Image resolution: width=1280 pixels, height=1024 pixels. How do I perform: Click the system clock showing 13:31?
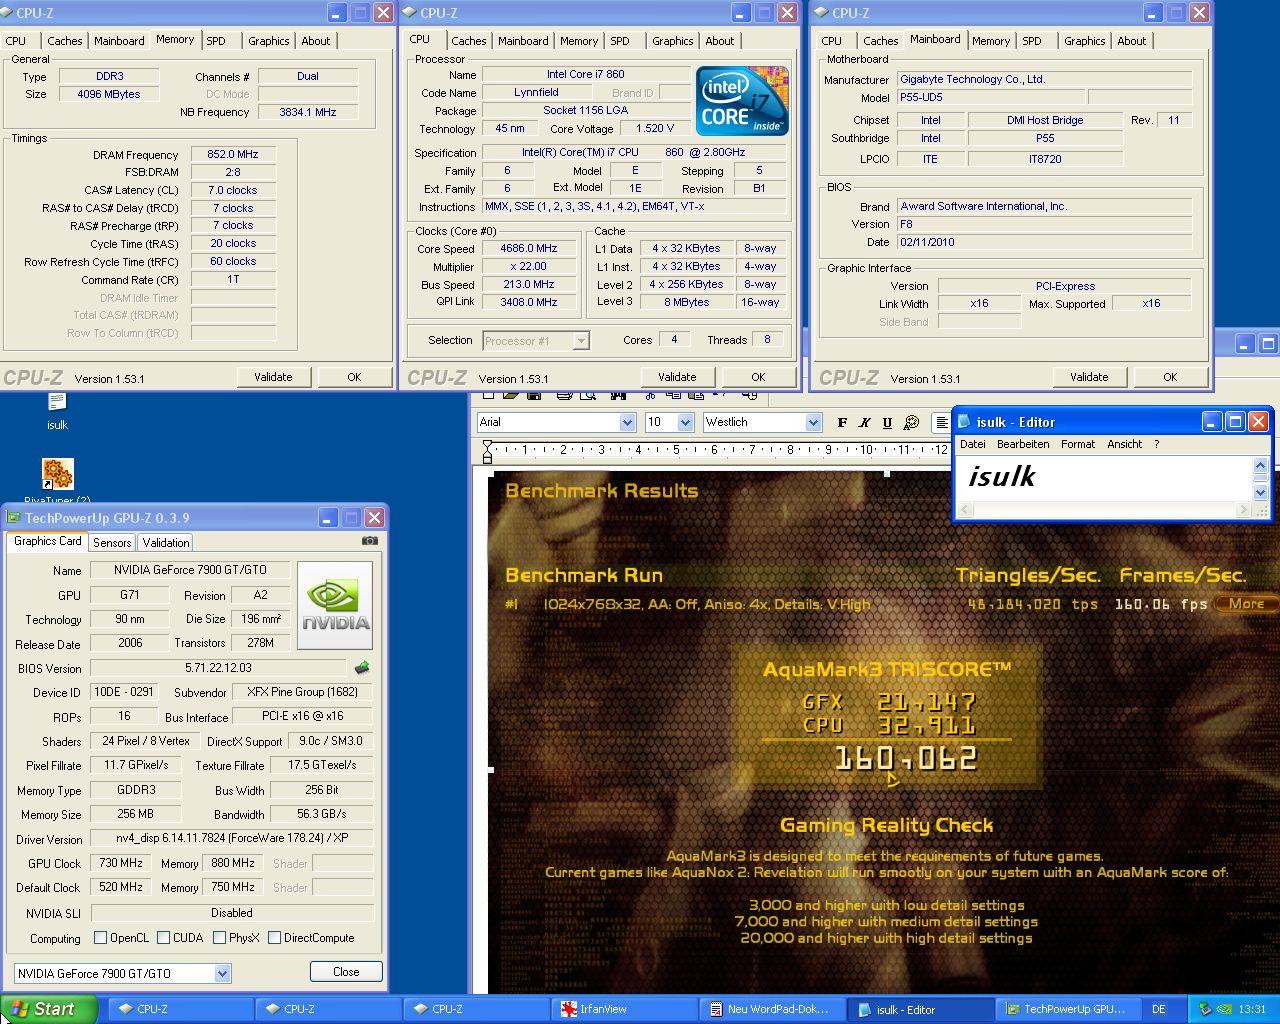point(1252,1009)
